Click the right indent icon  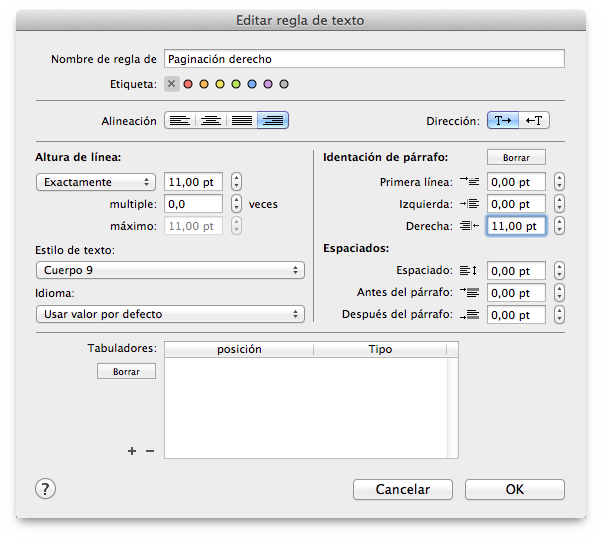pyautogui.click(x=470, y=226)
